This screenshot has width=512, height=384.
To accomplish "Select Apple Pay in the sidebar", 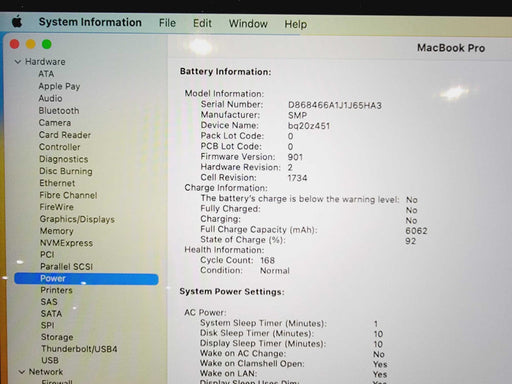I will click(59, 86).
